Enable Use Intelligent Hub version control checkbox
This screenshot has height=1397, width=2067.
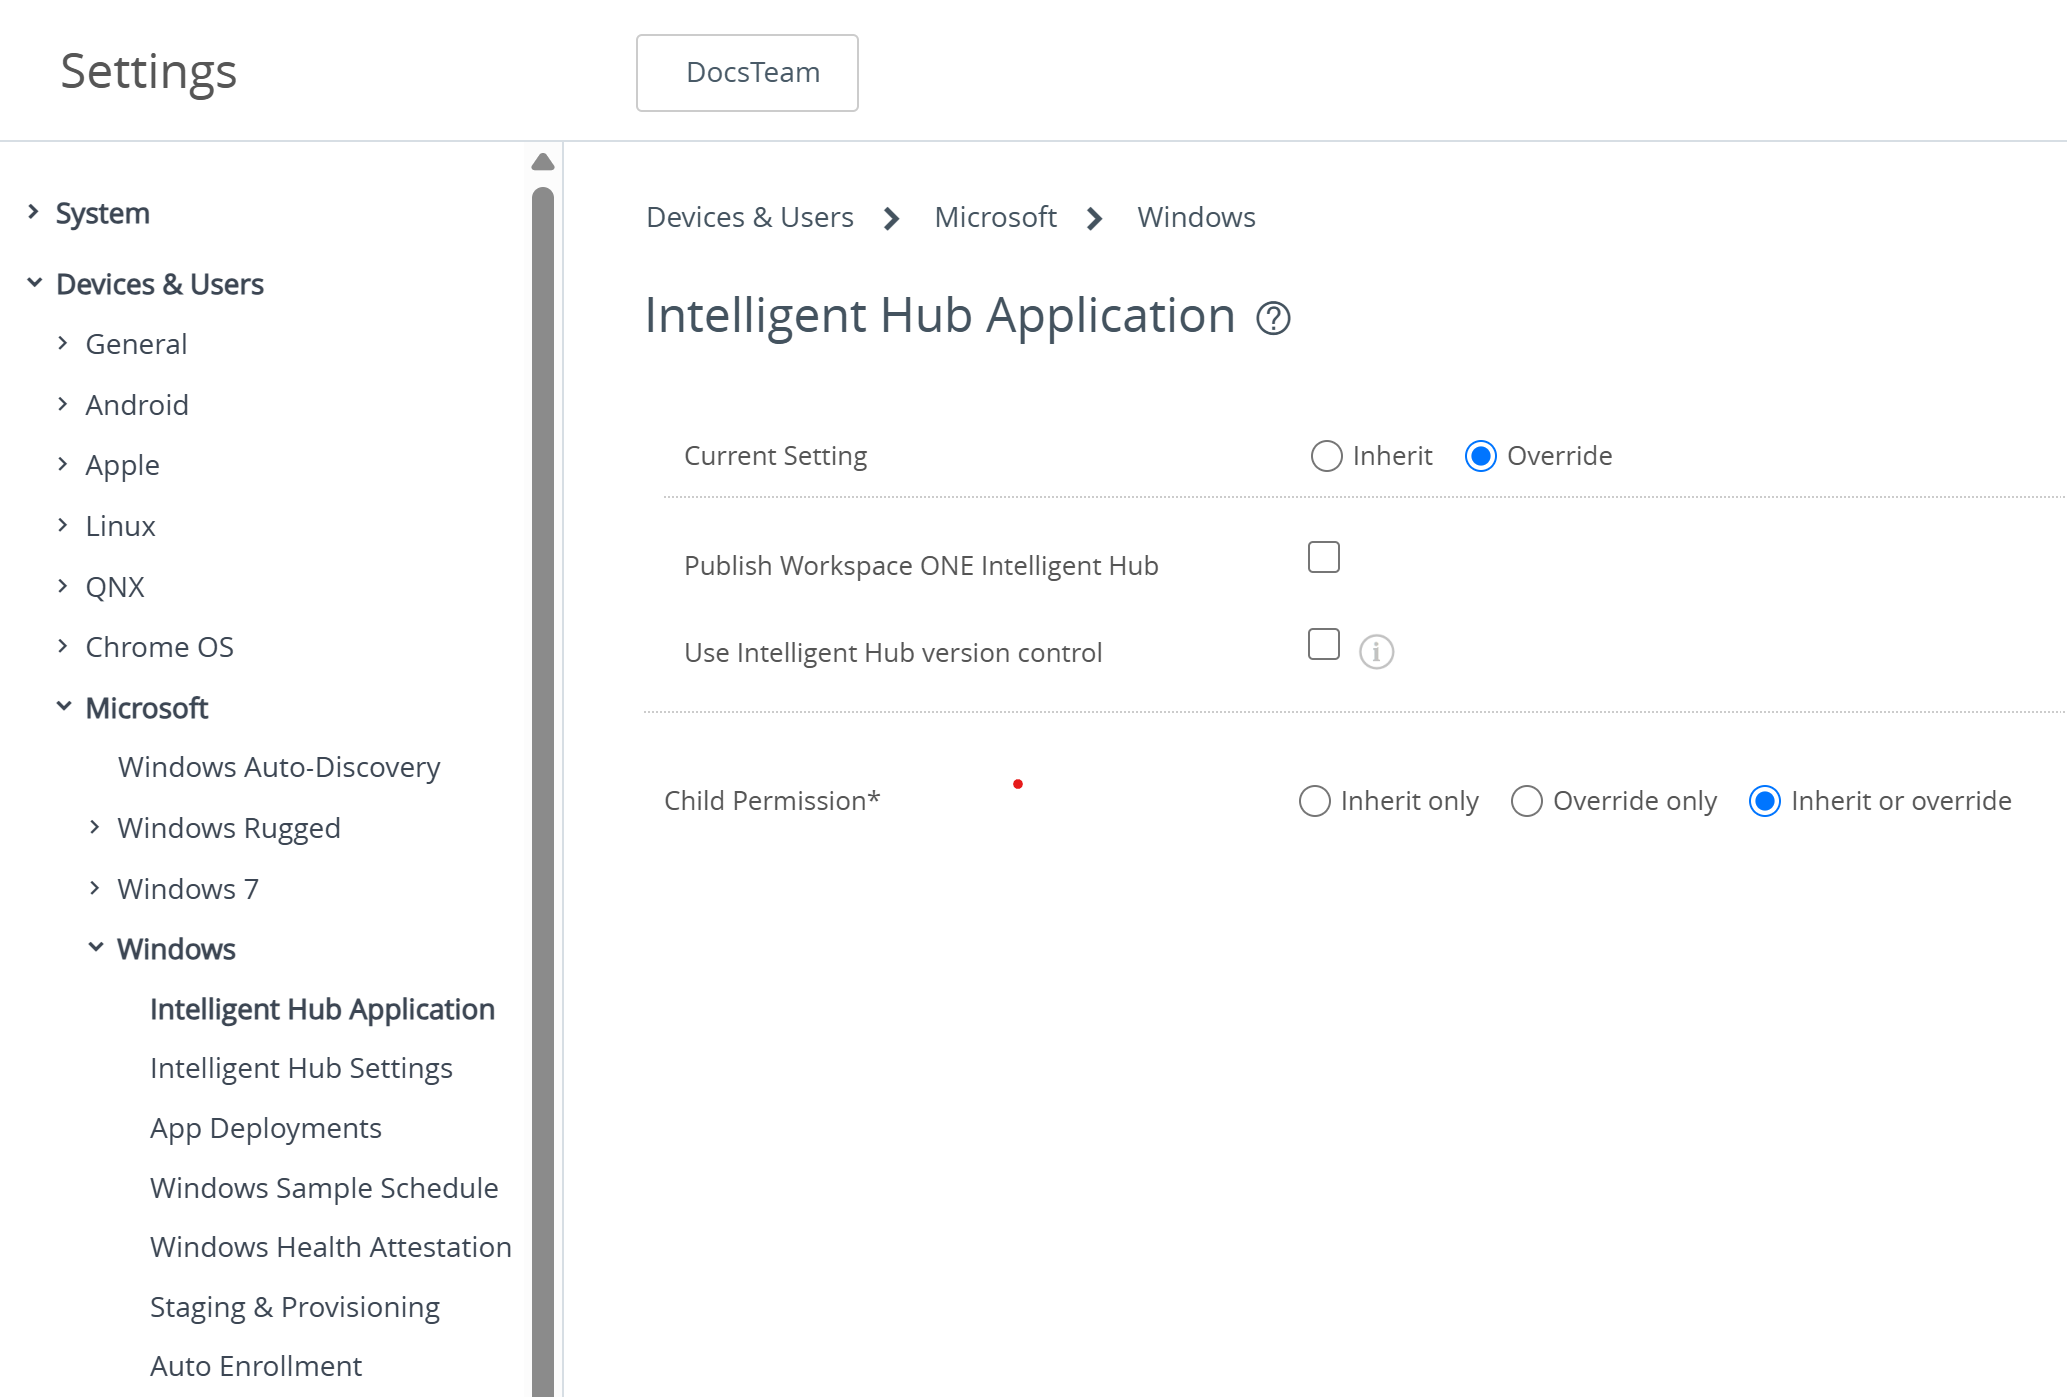1324,644
